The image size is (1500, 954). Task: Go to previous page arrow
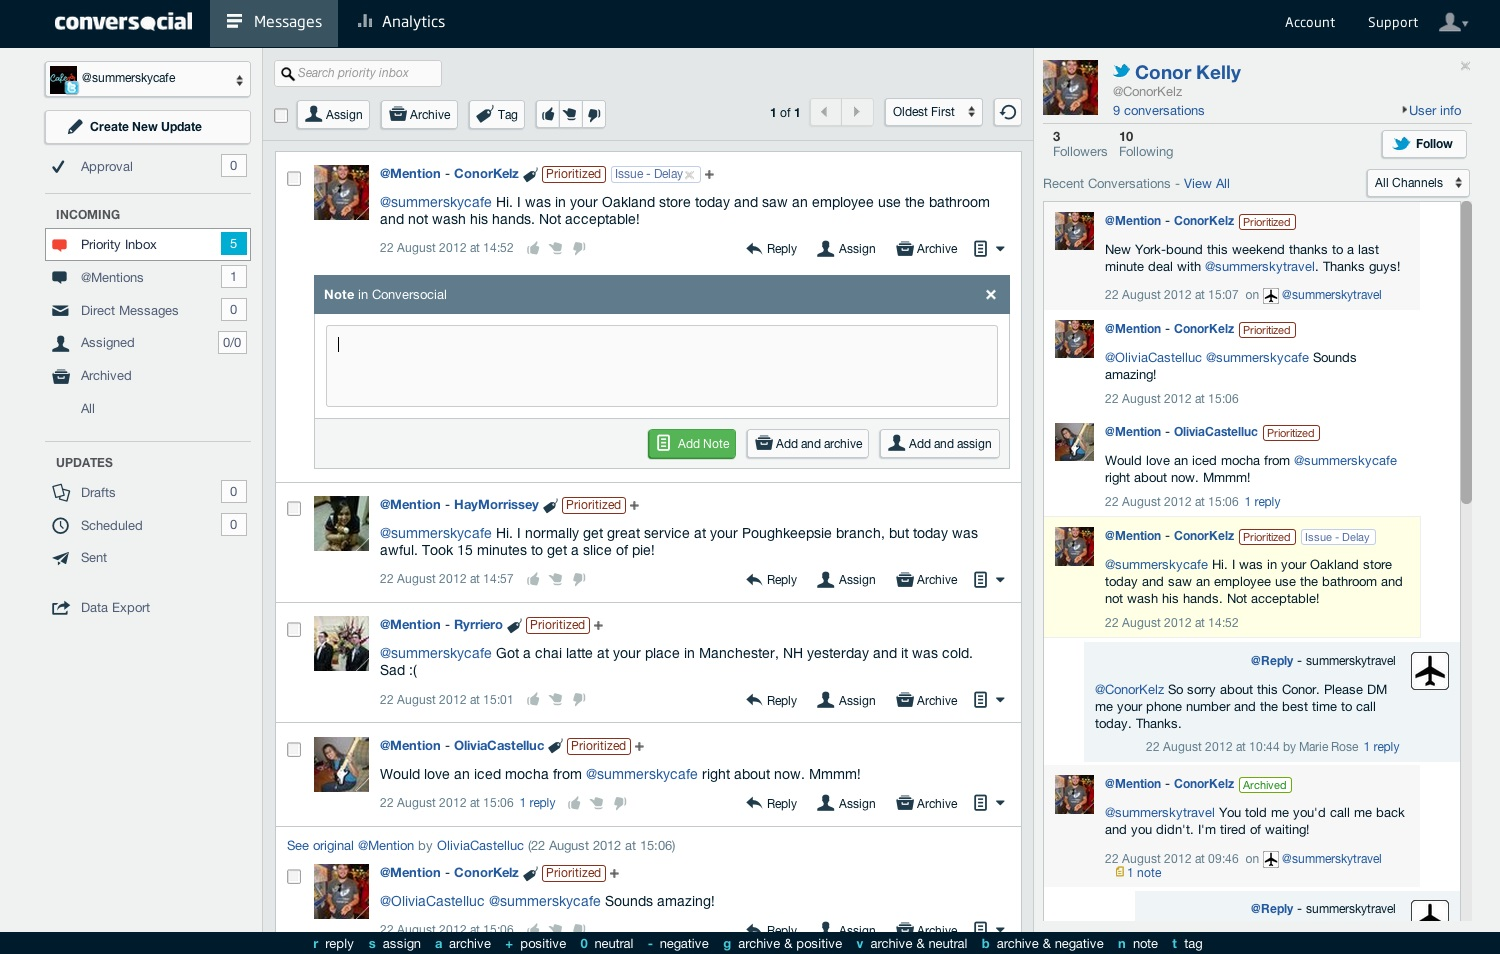(x=825, y=112)
